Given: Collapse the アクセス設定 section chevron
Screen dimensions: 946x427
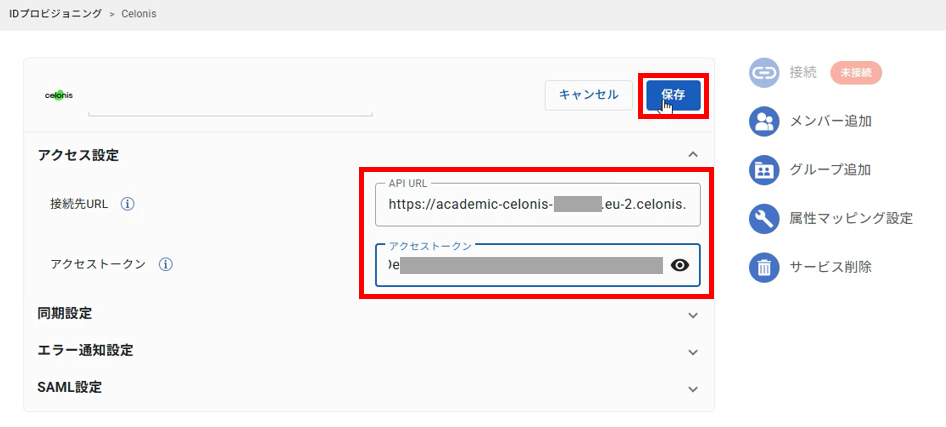Looking at the screenshot, I should [693, 155].
